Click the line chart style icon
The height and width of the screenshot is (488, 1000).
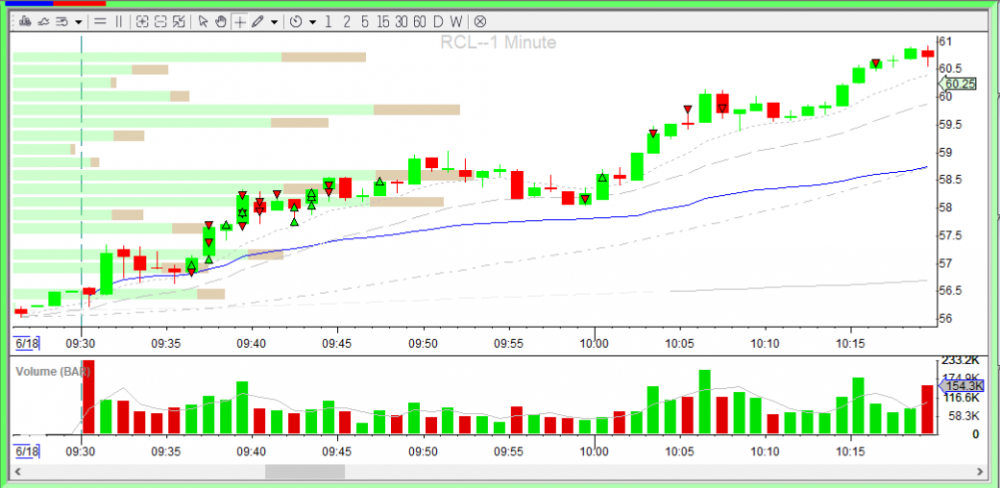tap(43, 21)
